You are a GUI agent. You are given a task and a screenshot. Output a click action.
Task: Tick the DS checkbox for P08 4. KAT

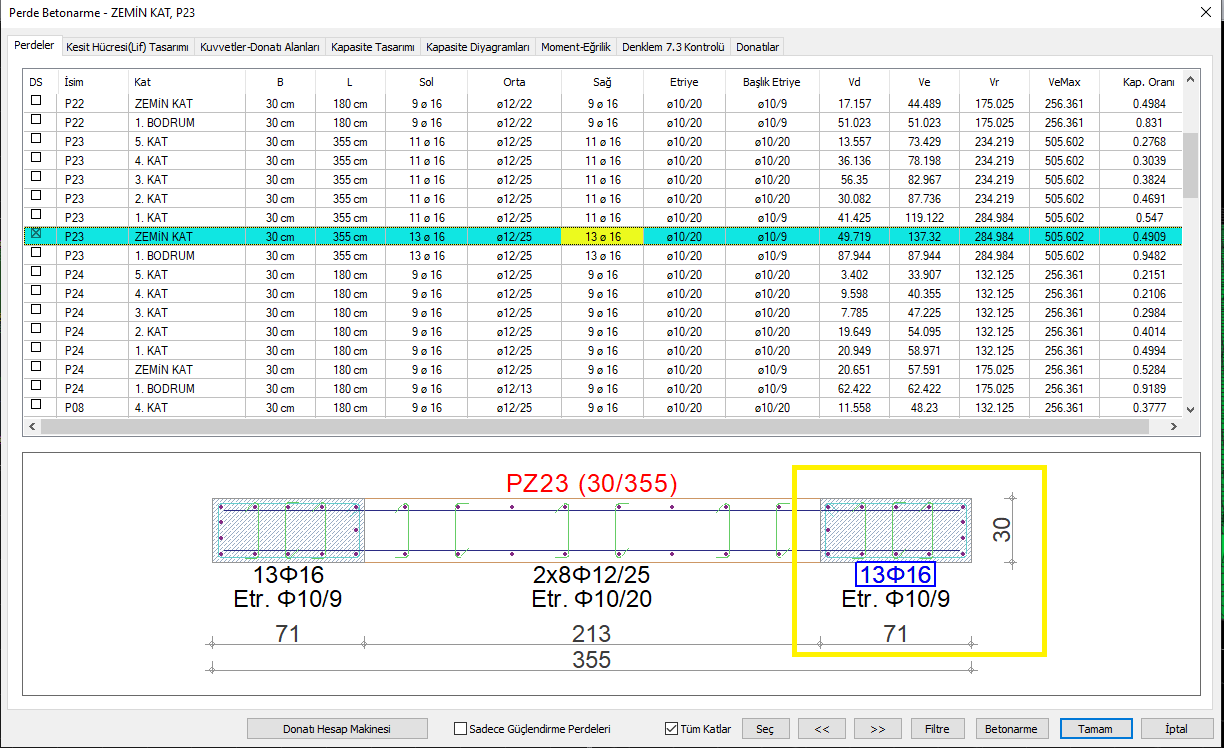[37, 404]
